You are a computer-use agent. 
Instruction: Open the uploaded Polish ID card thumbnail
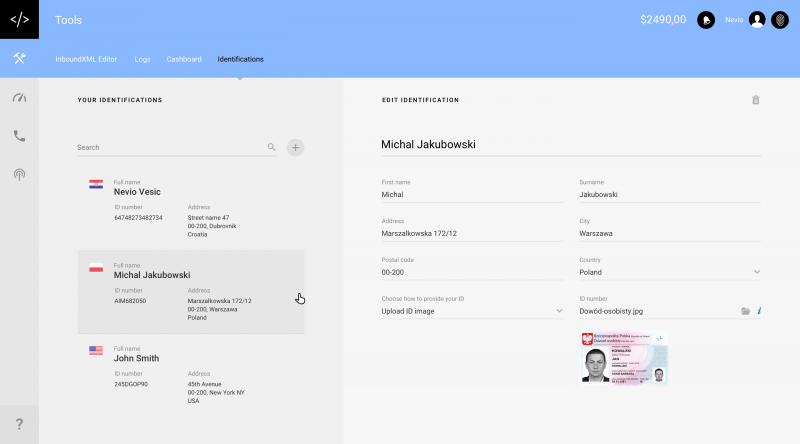[623, 358]
